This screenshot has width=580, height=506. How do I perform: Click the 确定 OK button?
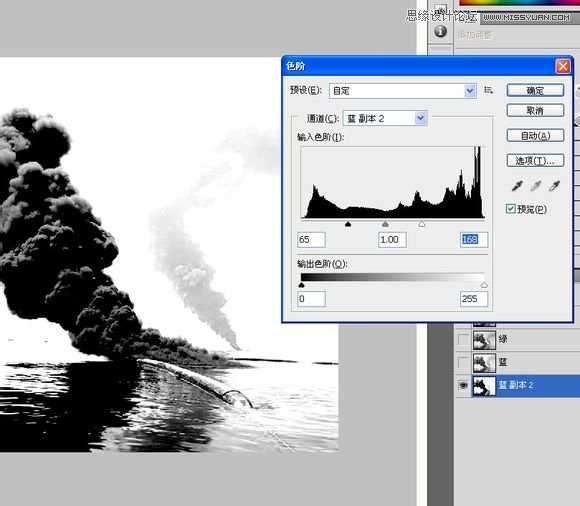click(535, 90)
